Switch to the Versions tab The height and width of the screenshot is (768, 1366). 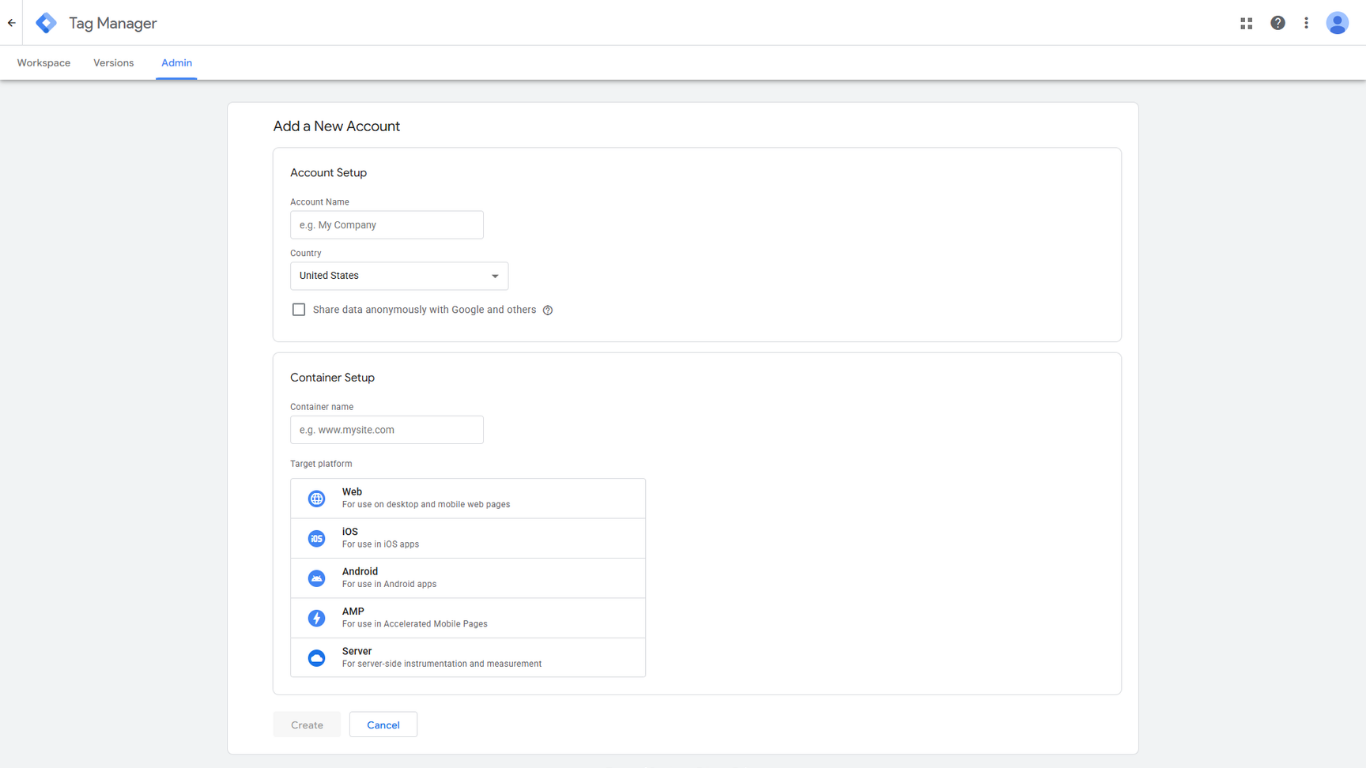pos(113,62)
